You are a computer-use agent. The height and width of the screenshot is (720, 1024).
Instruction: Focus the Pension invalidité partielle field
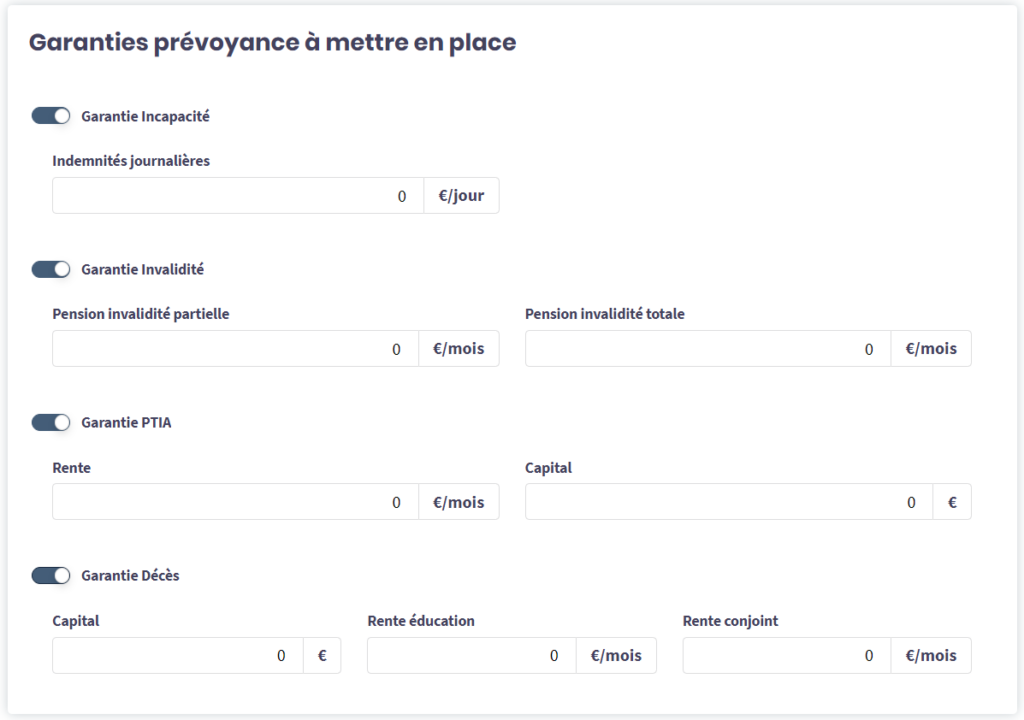point(235,349)
